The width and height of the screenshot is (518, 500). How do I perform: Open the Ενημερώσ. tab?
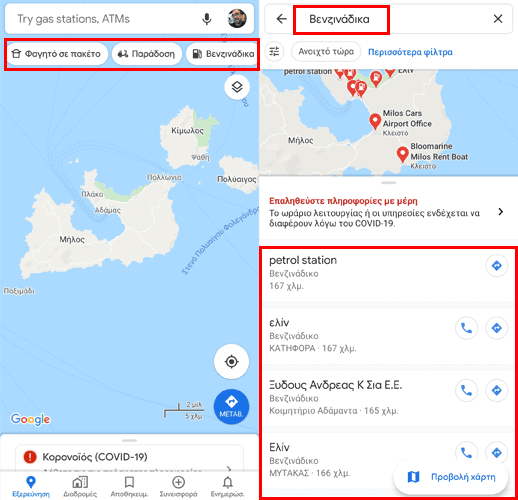tap(227, 487)
